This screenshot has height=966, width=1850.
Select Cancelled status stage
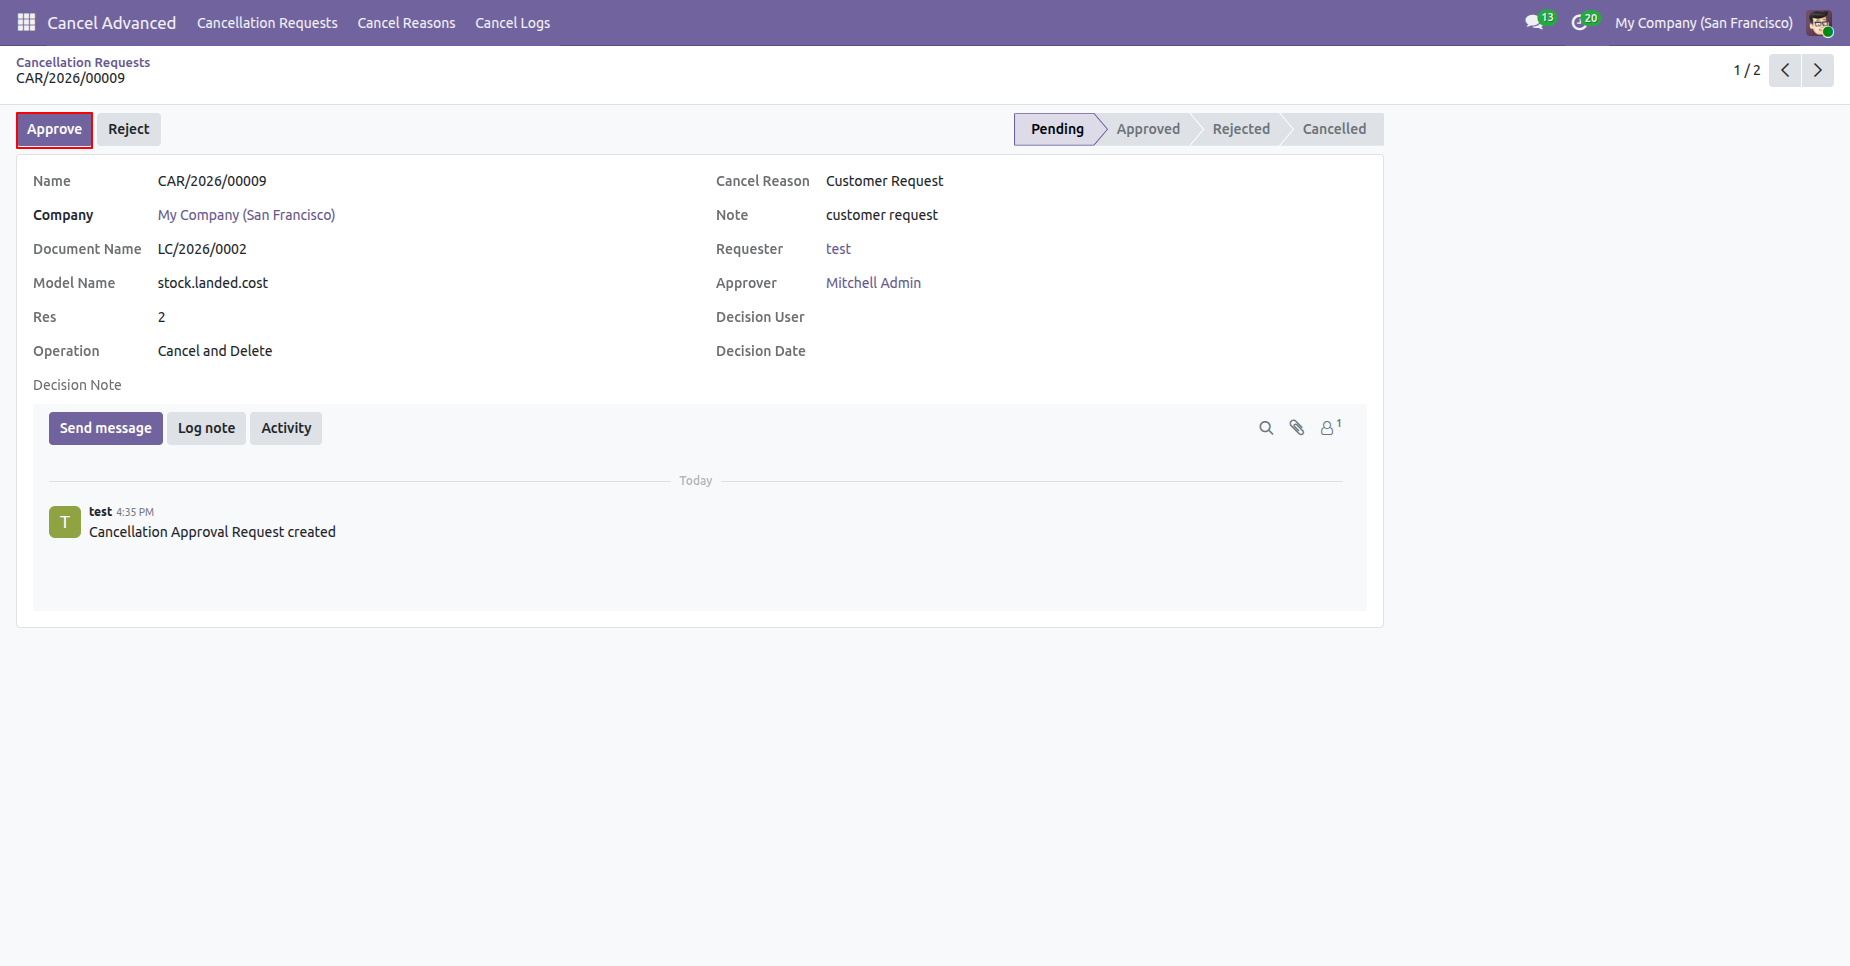1334,129
